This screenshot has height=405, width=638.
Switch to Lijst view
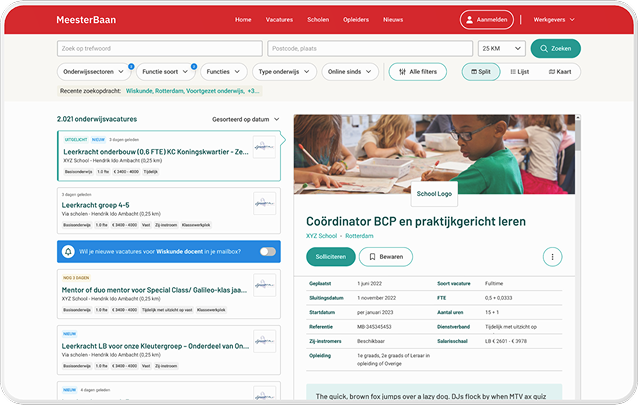(520, 72)
